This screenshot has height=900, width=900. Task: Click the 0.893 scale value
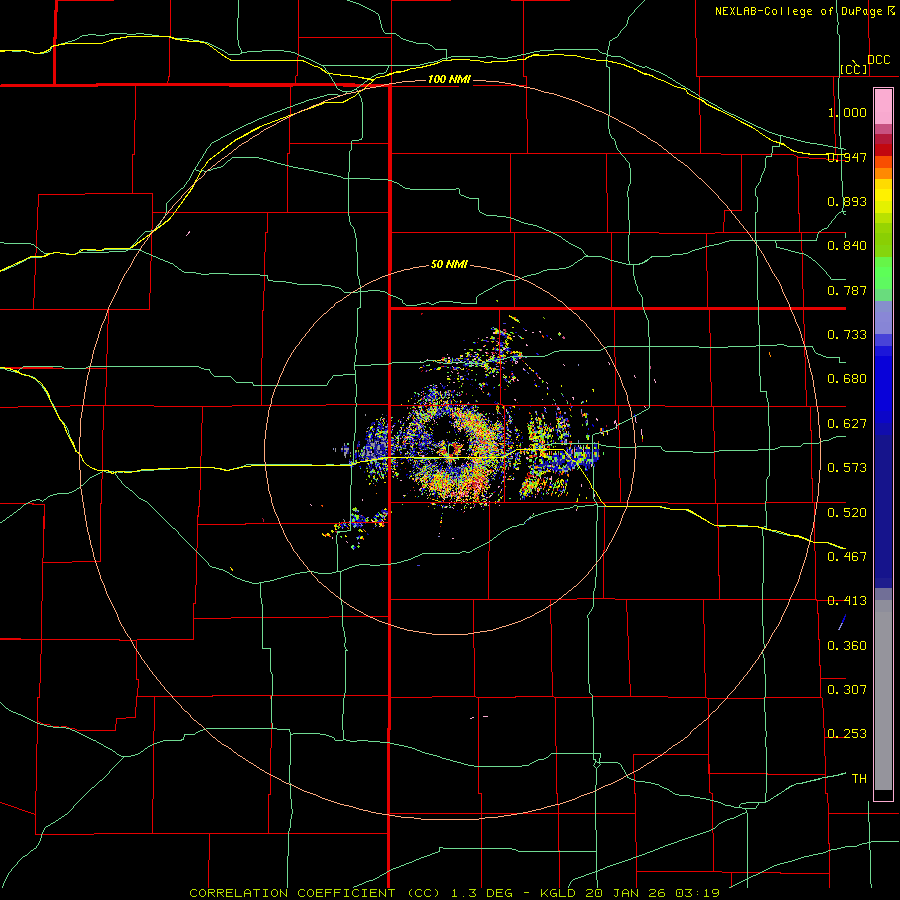click(847, 201)
